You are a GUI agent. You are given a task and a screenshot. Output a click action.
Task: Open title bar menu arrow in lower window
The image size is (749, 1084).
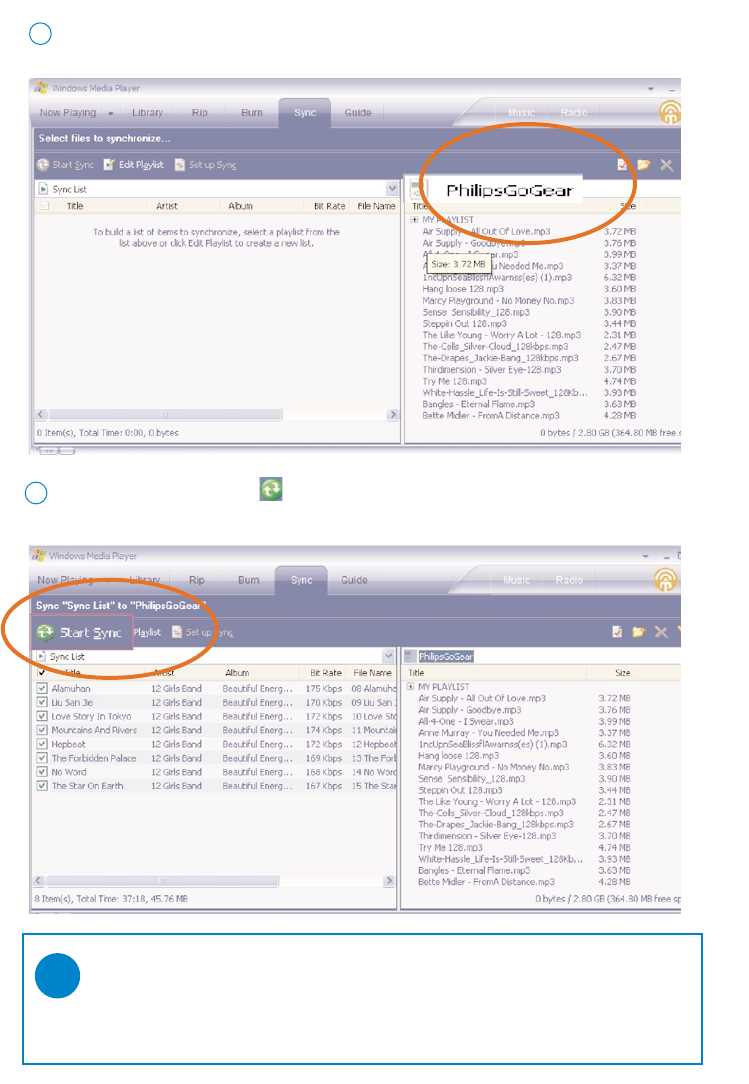pos(645,556)
